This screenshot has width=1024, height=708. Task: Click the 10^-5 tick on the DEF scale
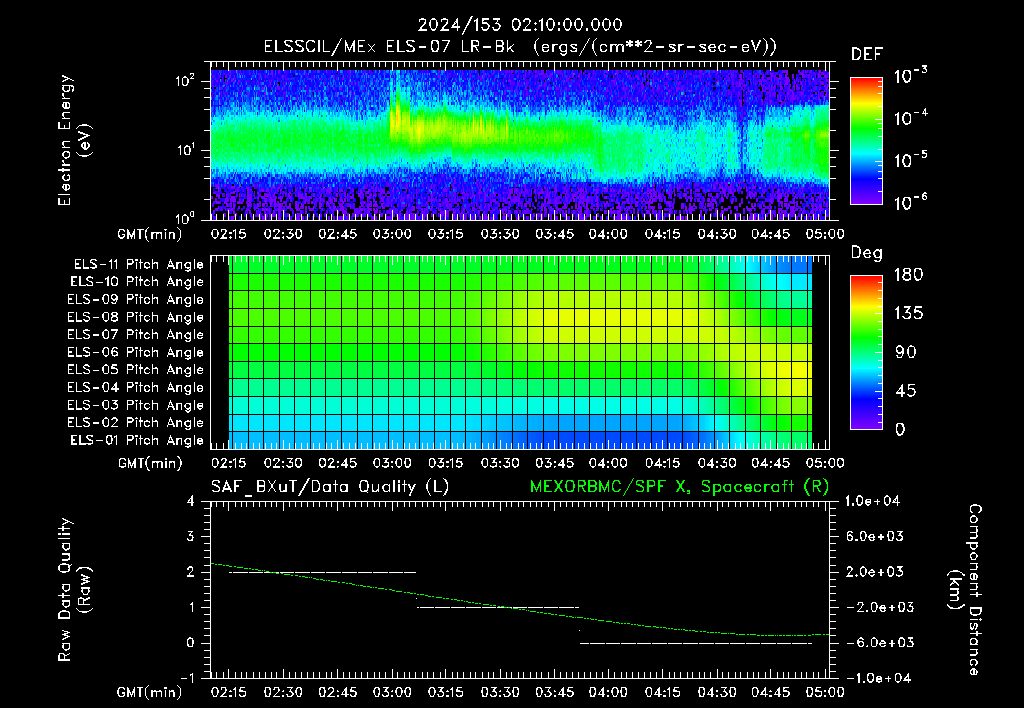coord(910,161)
